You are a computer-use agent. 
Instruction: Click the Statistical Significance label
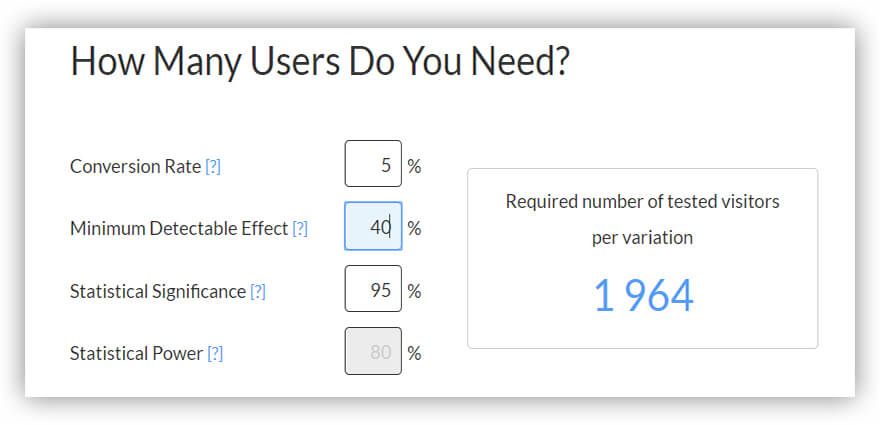pos(157,292)
